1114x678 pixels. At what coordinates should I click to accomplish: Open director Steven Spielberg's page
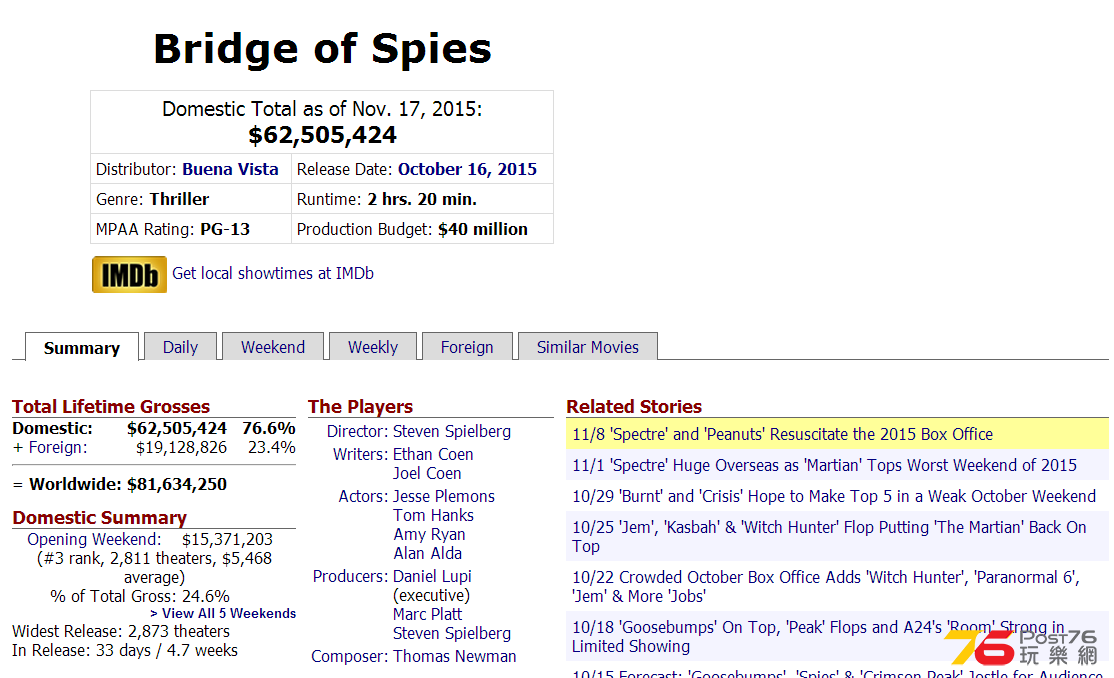coord(452,431)
